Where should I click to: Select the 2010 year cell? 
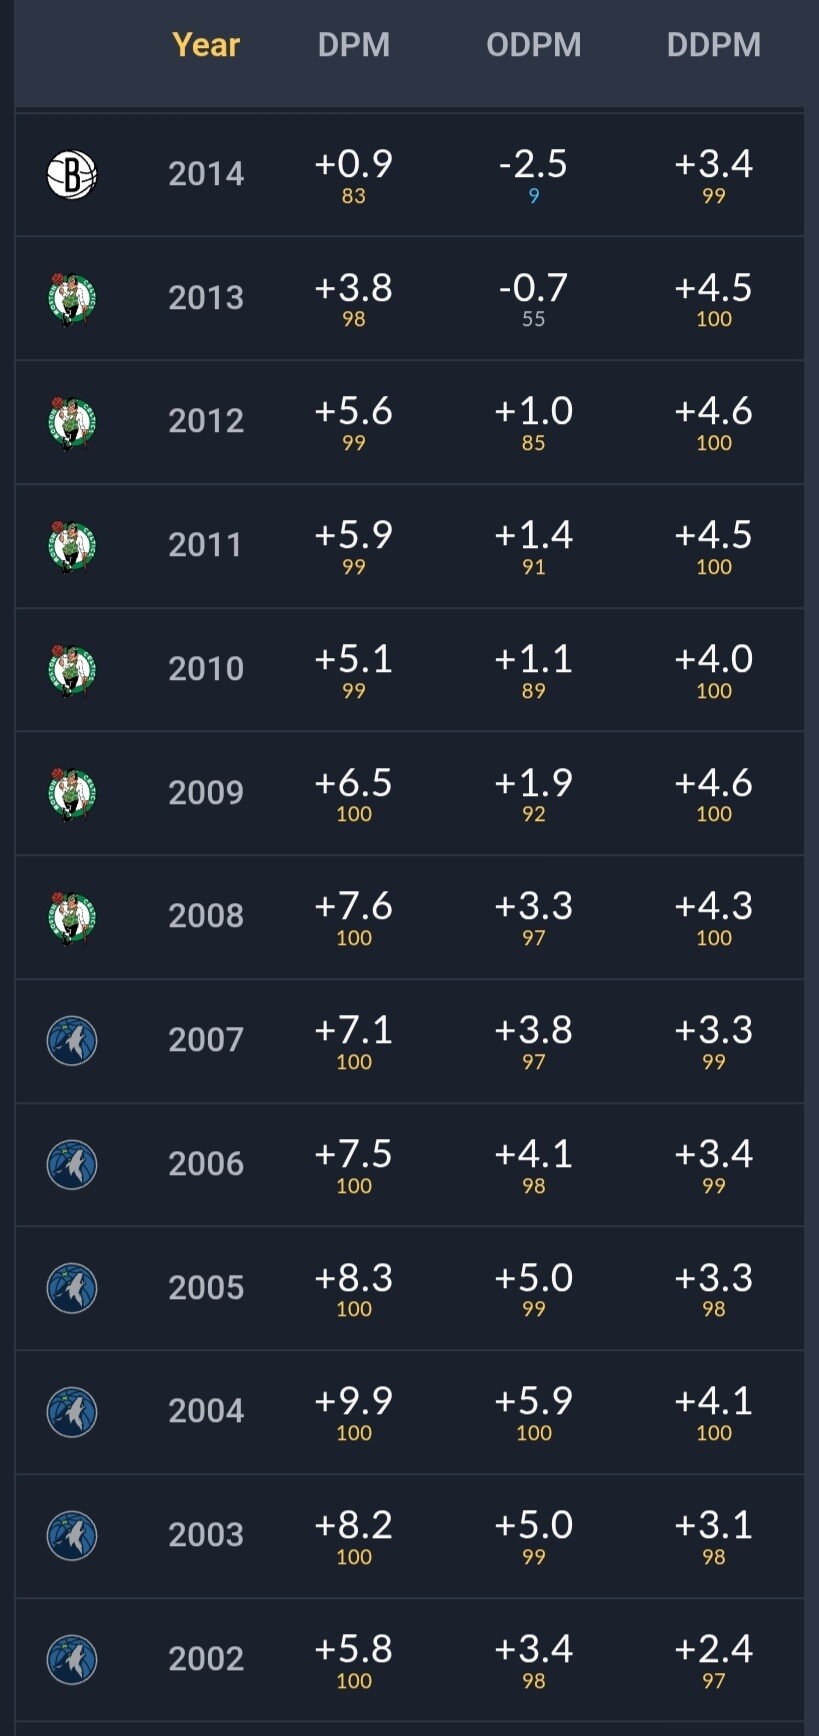206,669
